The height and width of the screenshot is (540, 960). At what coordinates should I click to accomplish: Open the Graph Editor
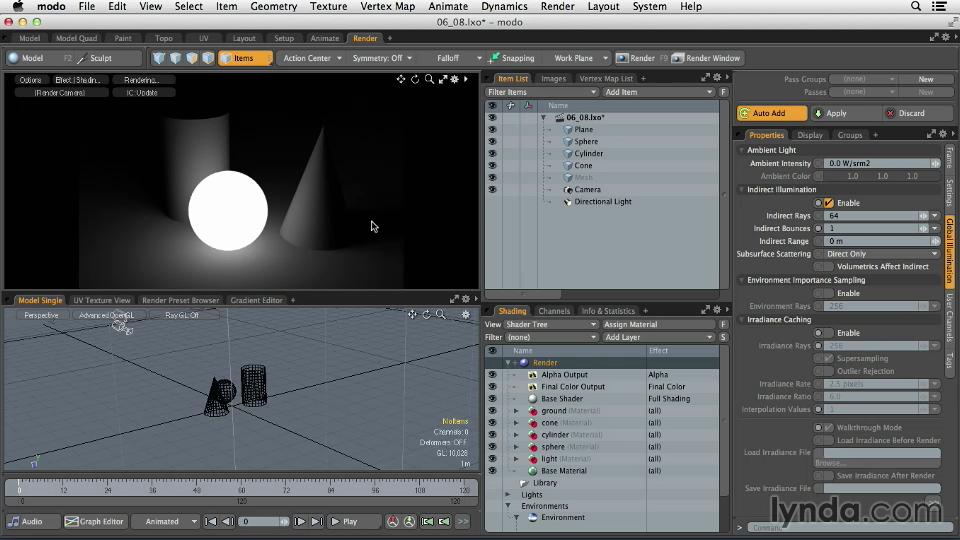click(95, 521)
